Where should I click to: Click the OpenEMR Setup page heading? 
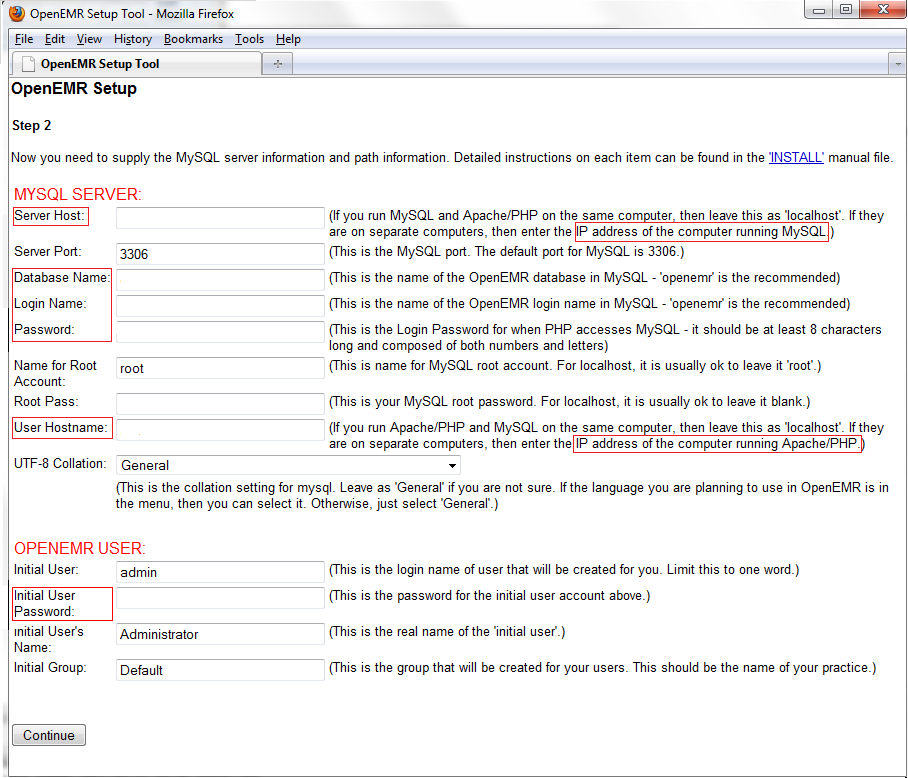coord(74,89)
